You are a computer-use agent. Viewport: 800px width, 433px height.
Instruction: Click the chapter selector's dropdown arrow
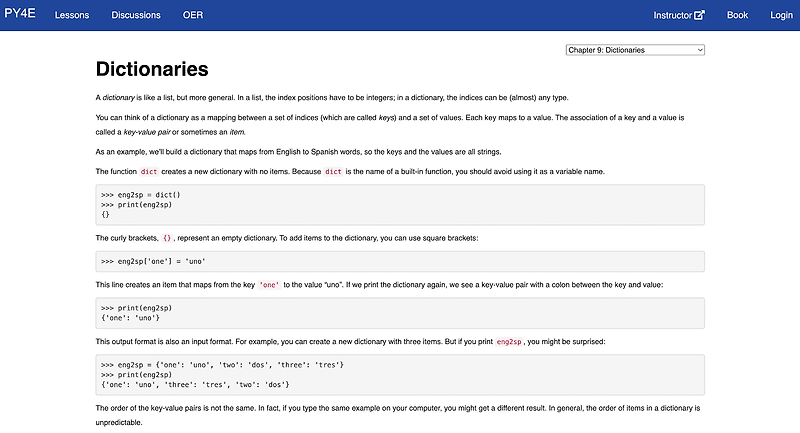click(x=699, y=49)
